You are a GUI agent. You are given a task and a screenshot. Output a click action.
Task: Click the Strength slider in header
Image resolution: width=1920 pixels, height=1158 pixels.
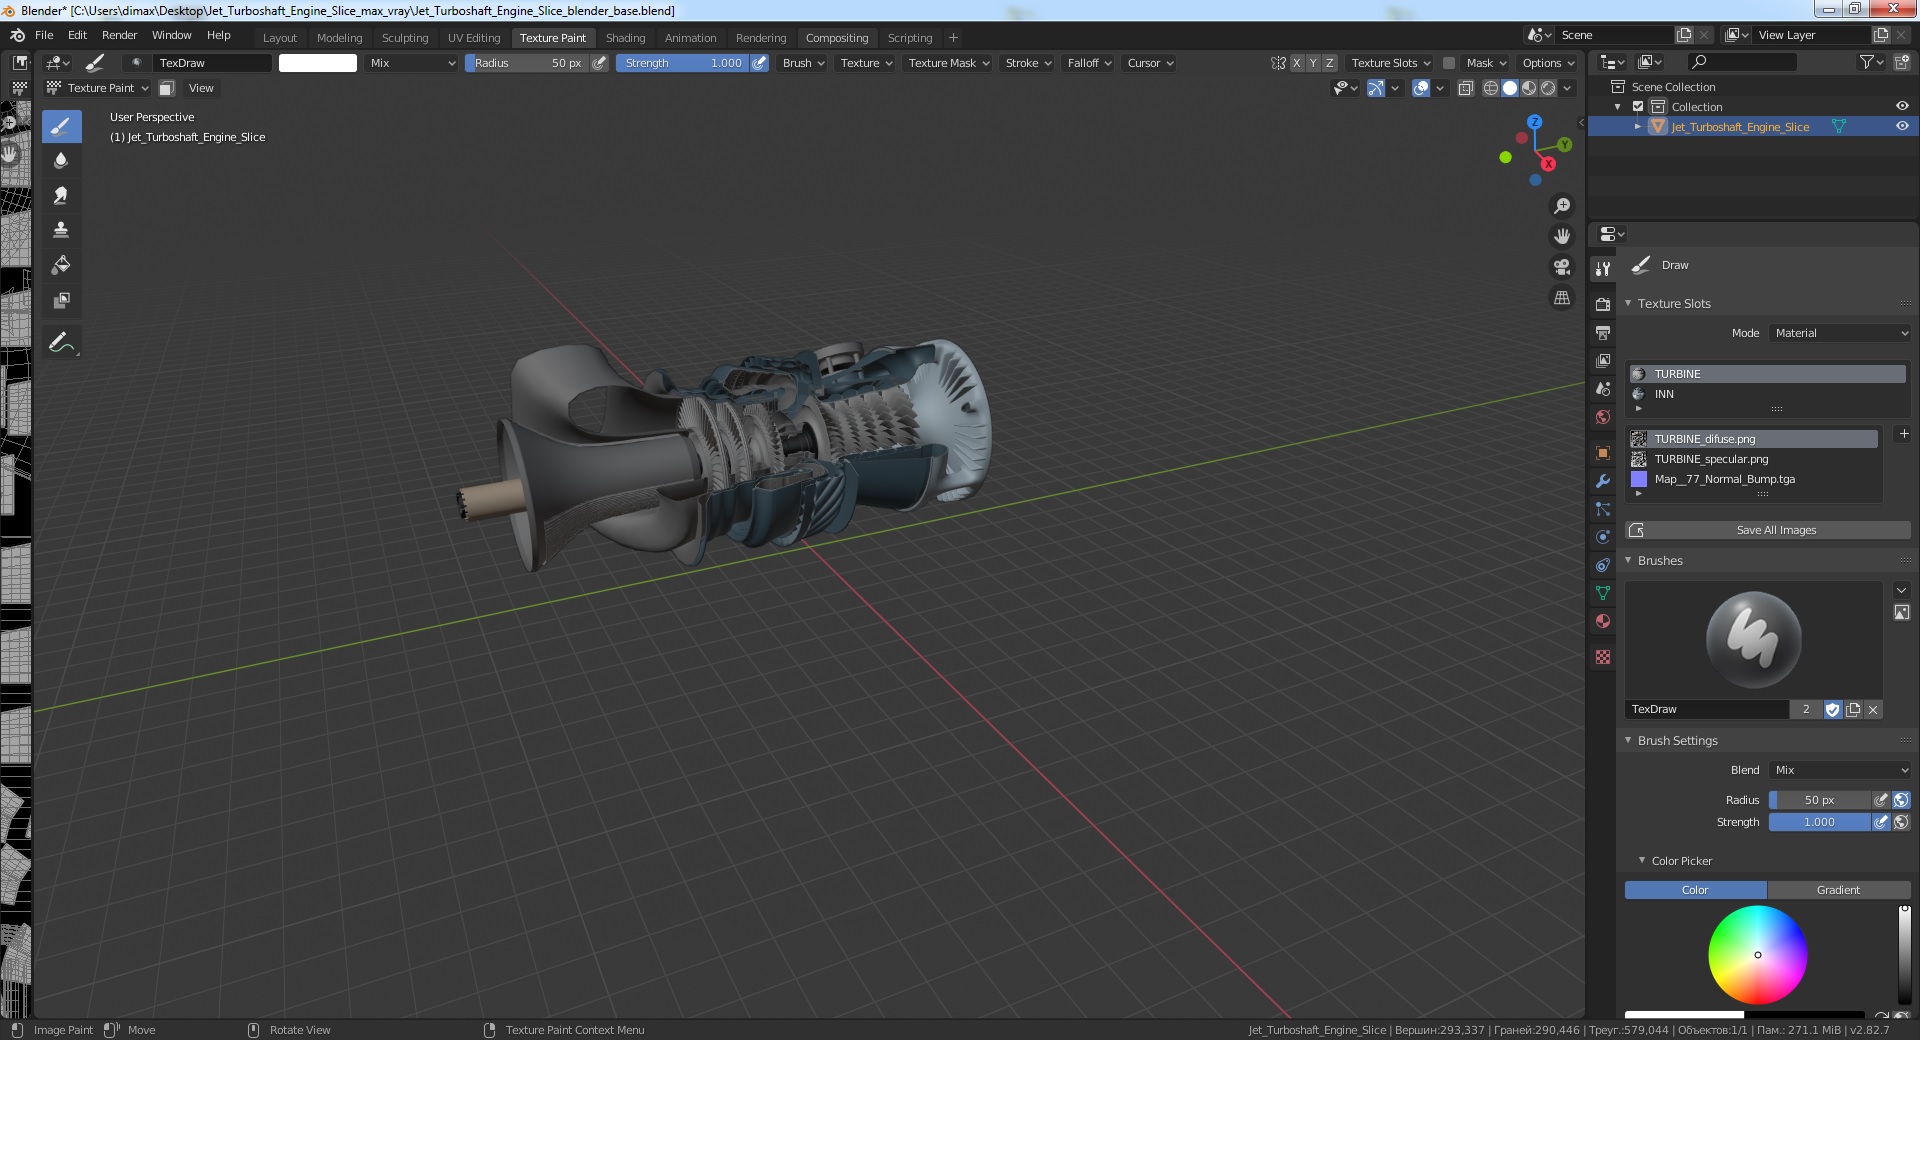(x=683, y=63)
